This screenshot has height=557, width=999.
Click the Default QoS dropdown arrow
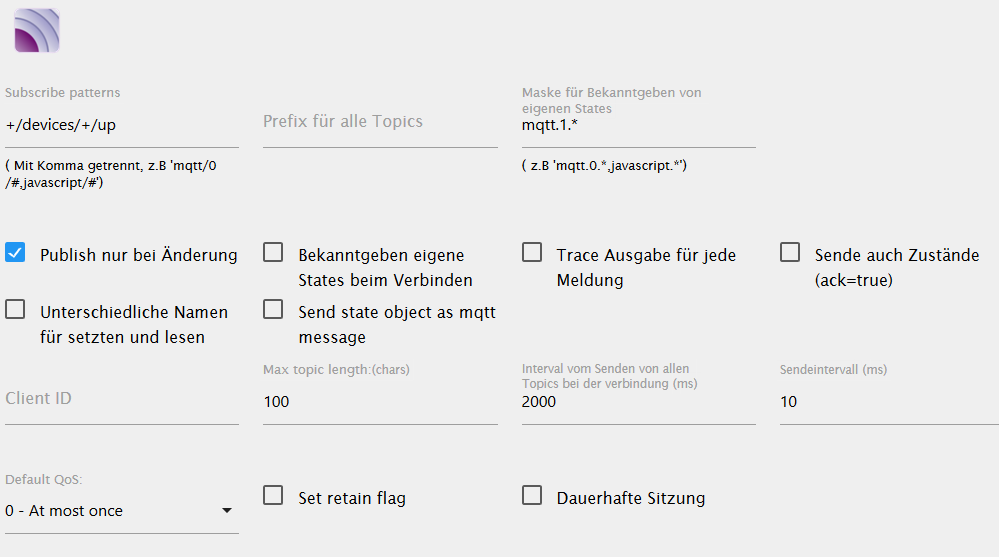point(227,511)
